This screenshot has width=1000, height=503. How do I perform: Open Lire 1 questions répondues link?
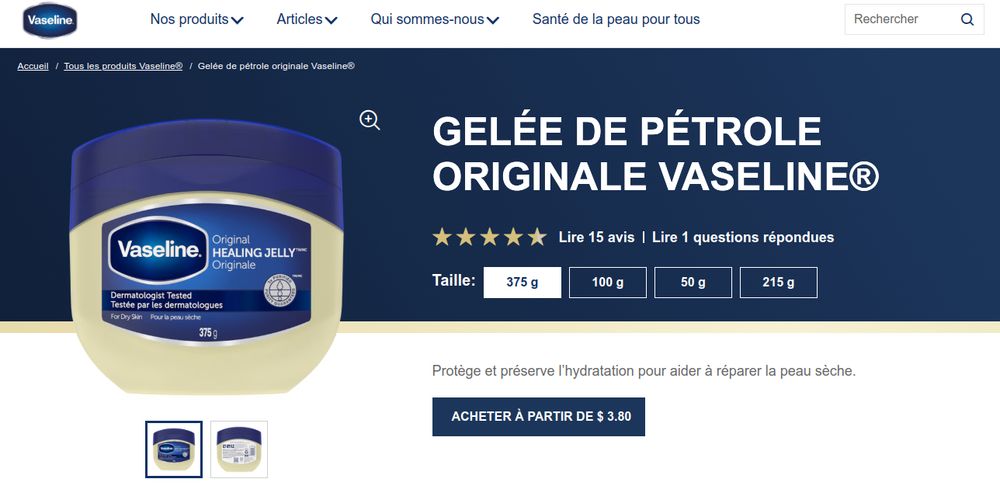coord(743,237)
